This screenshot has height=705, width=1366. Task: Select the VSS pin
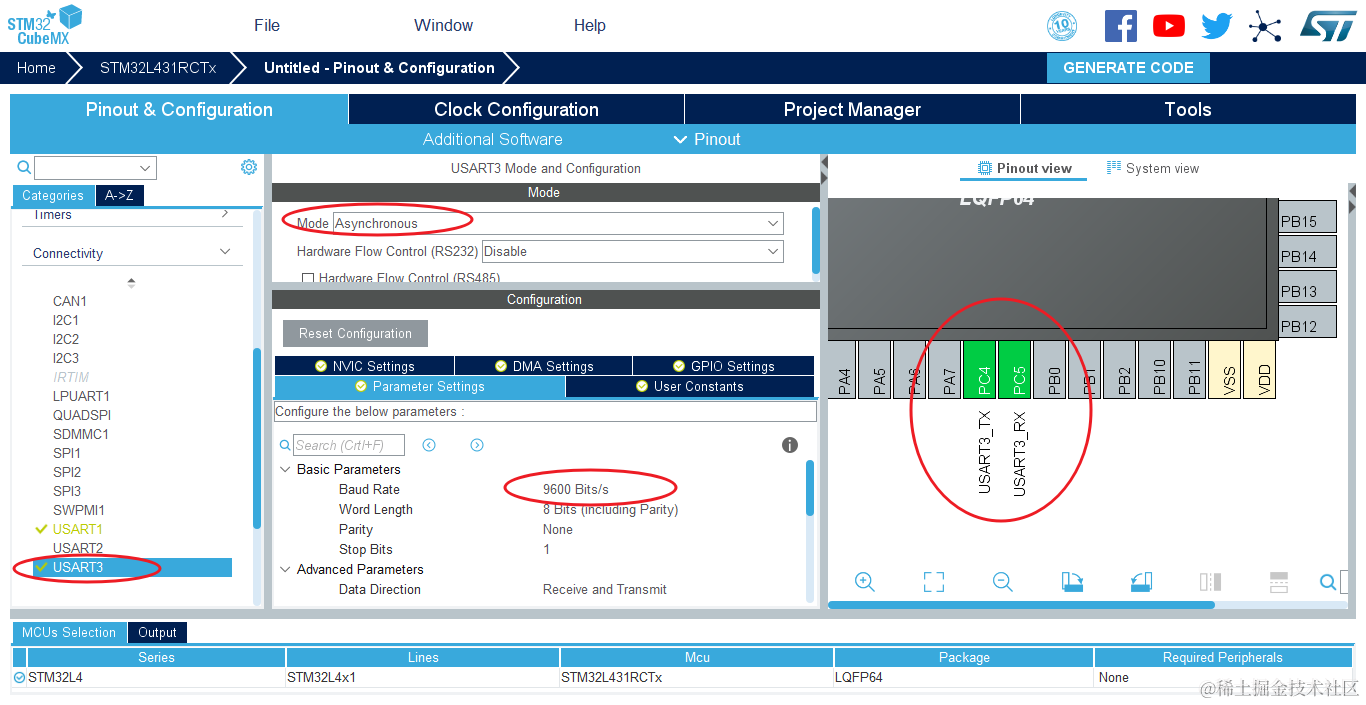pyautogui.click(x=1225, y=369)
